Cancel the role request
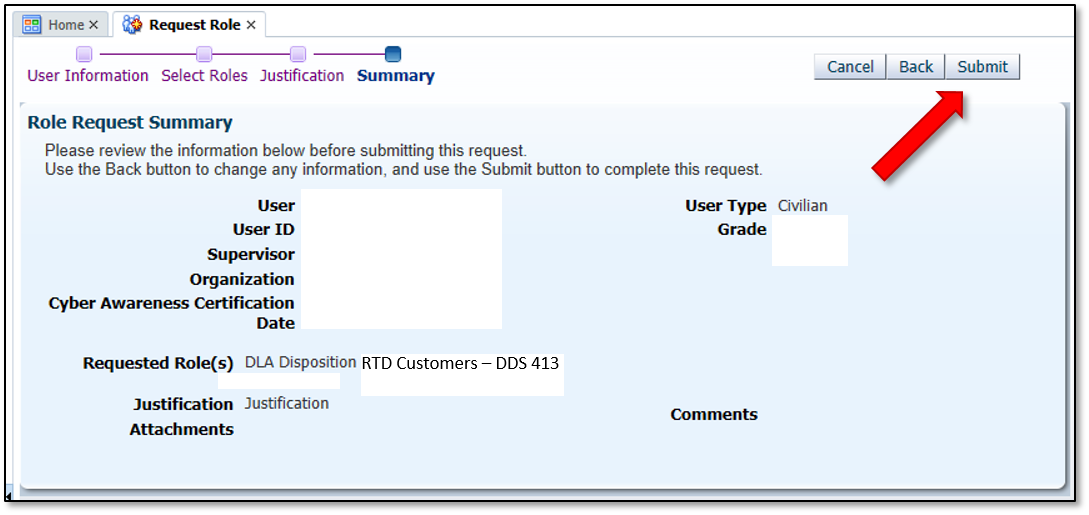Viewport: 1089px width, 515px height. point(850,67)
